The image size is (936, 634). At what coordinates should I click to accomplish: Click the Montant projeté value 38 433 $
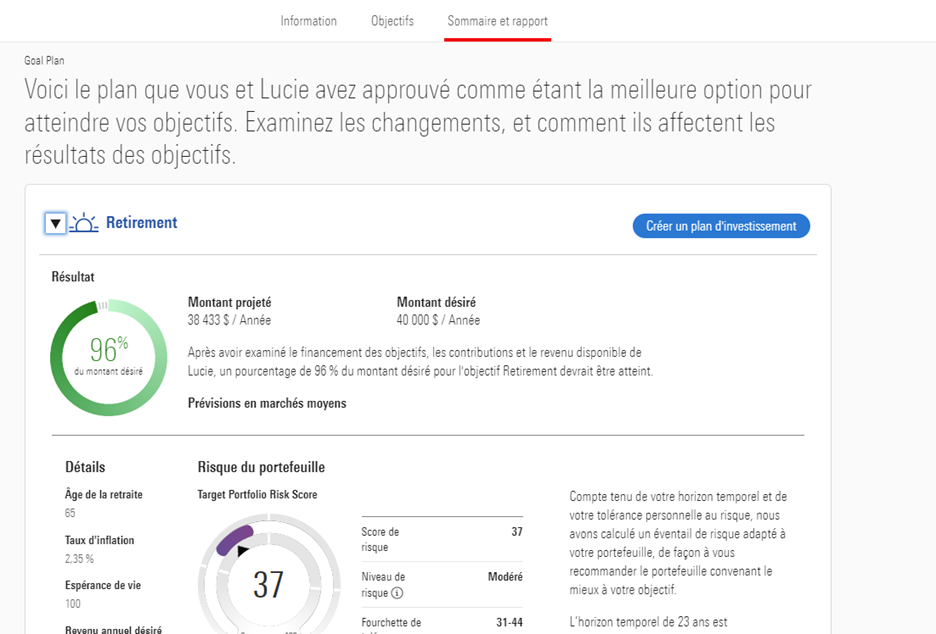tap(229, 320)
